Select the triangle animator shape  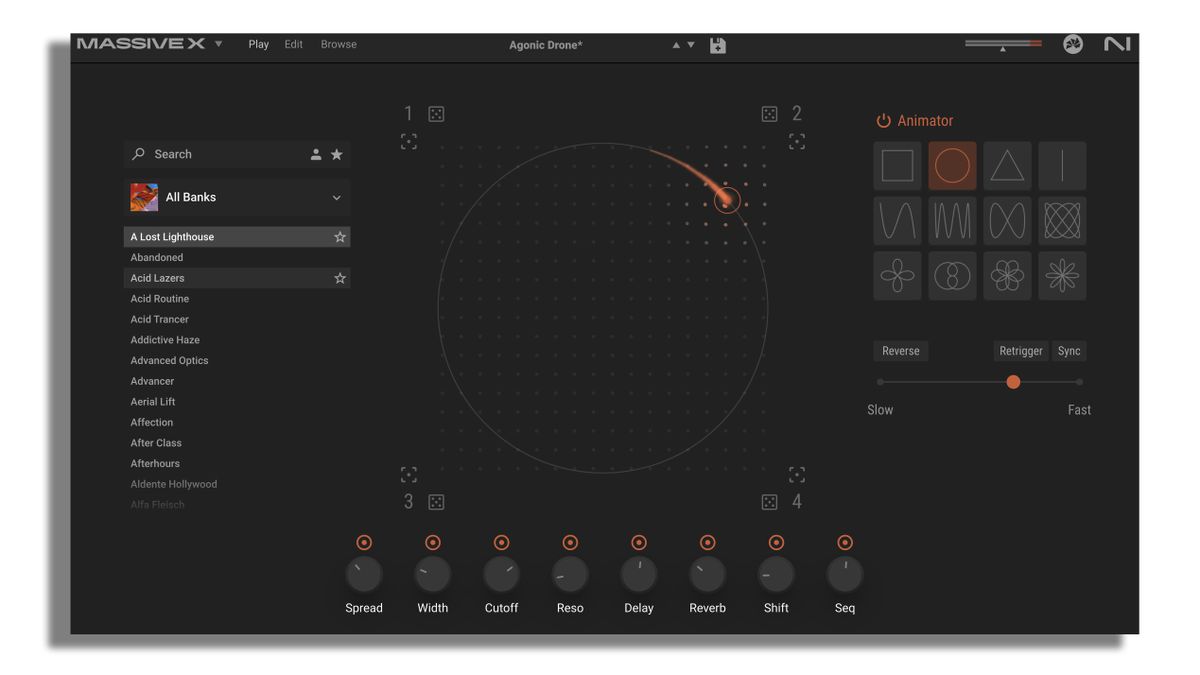coord(1007,166)
